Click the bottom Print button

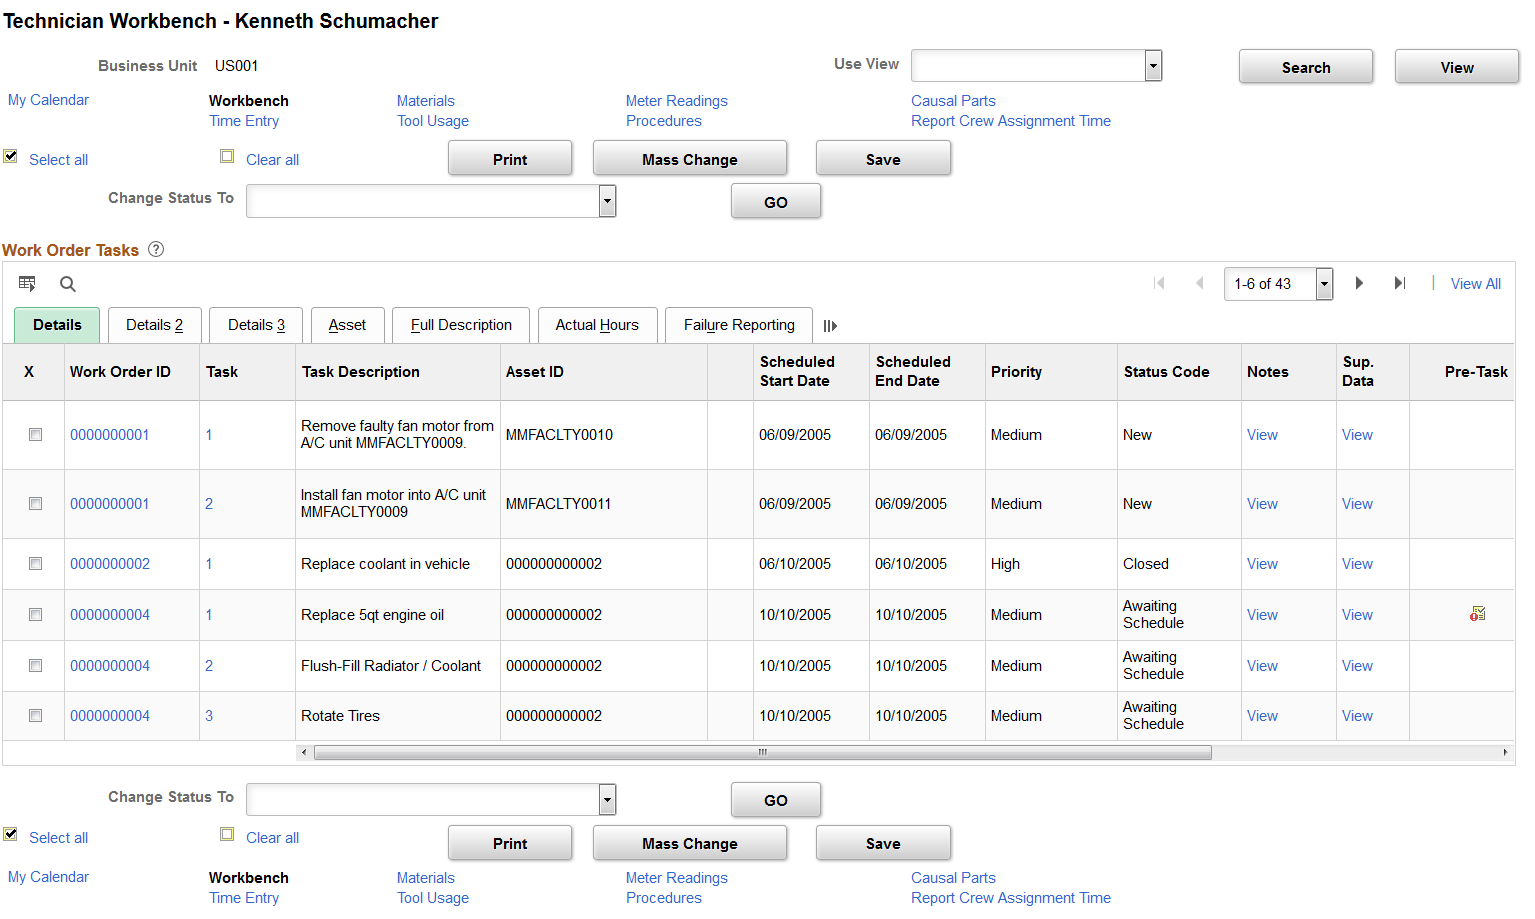510,843
